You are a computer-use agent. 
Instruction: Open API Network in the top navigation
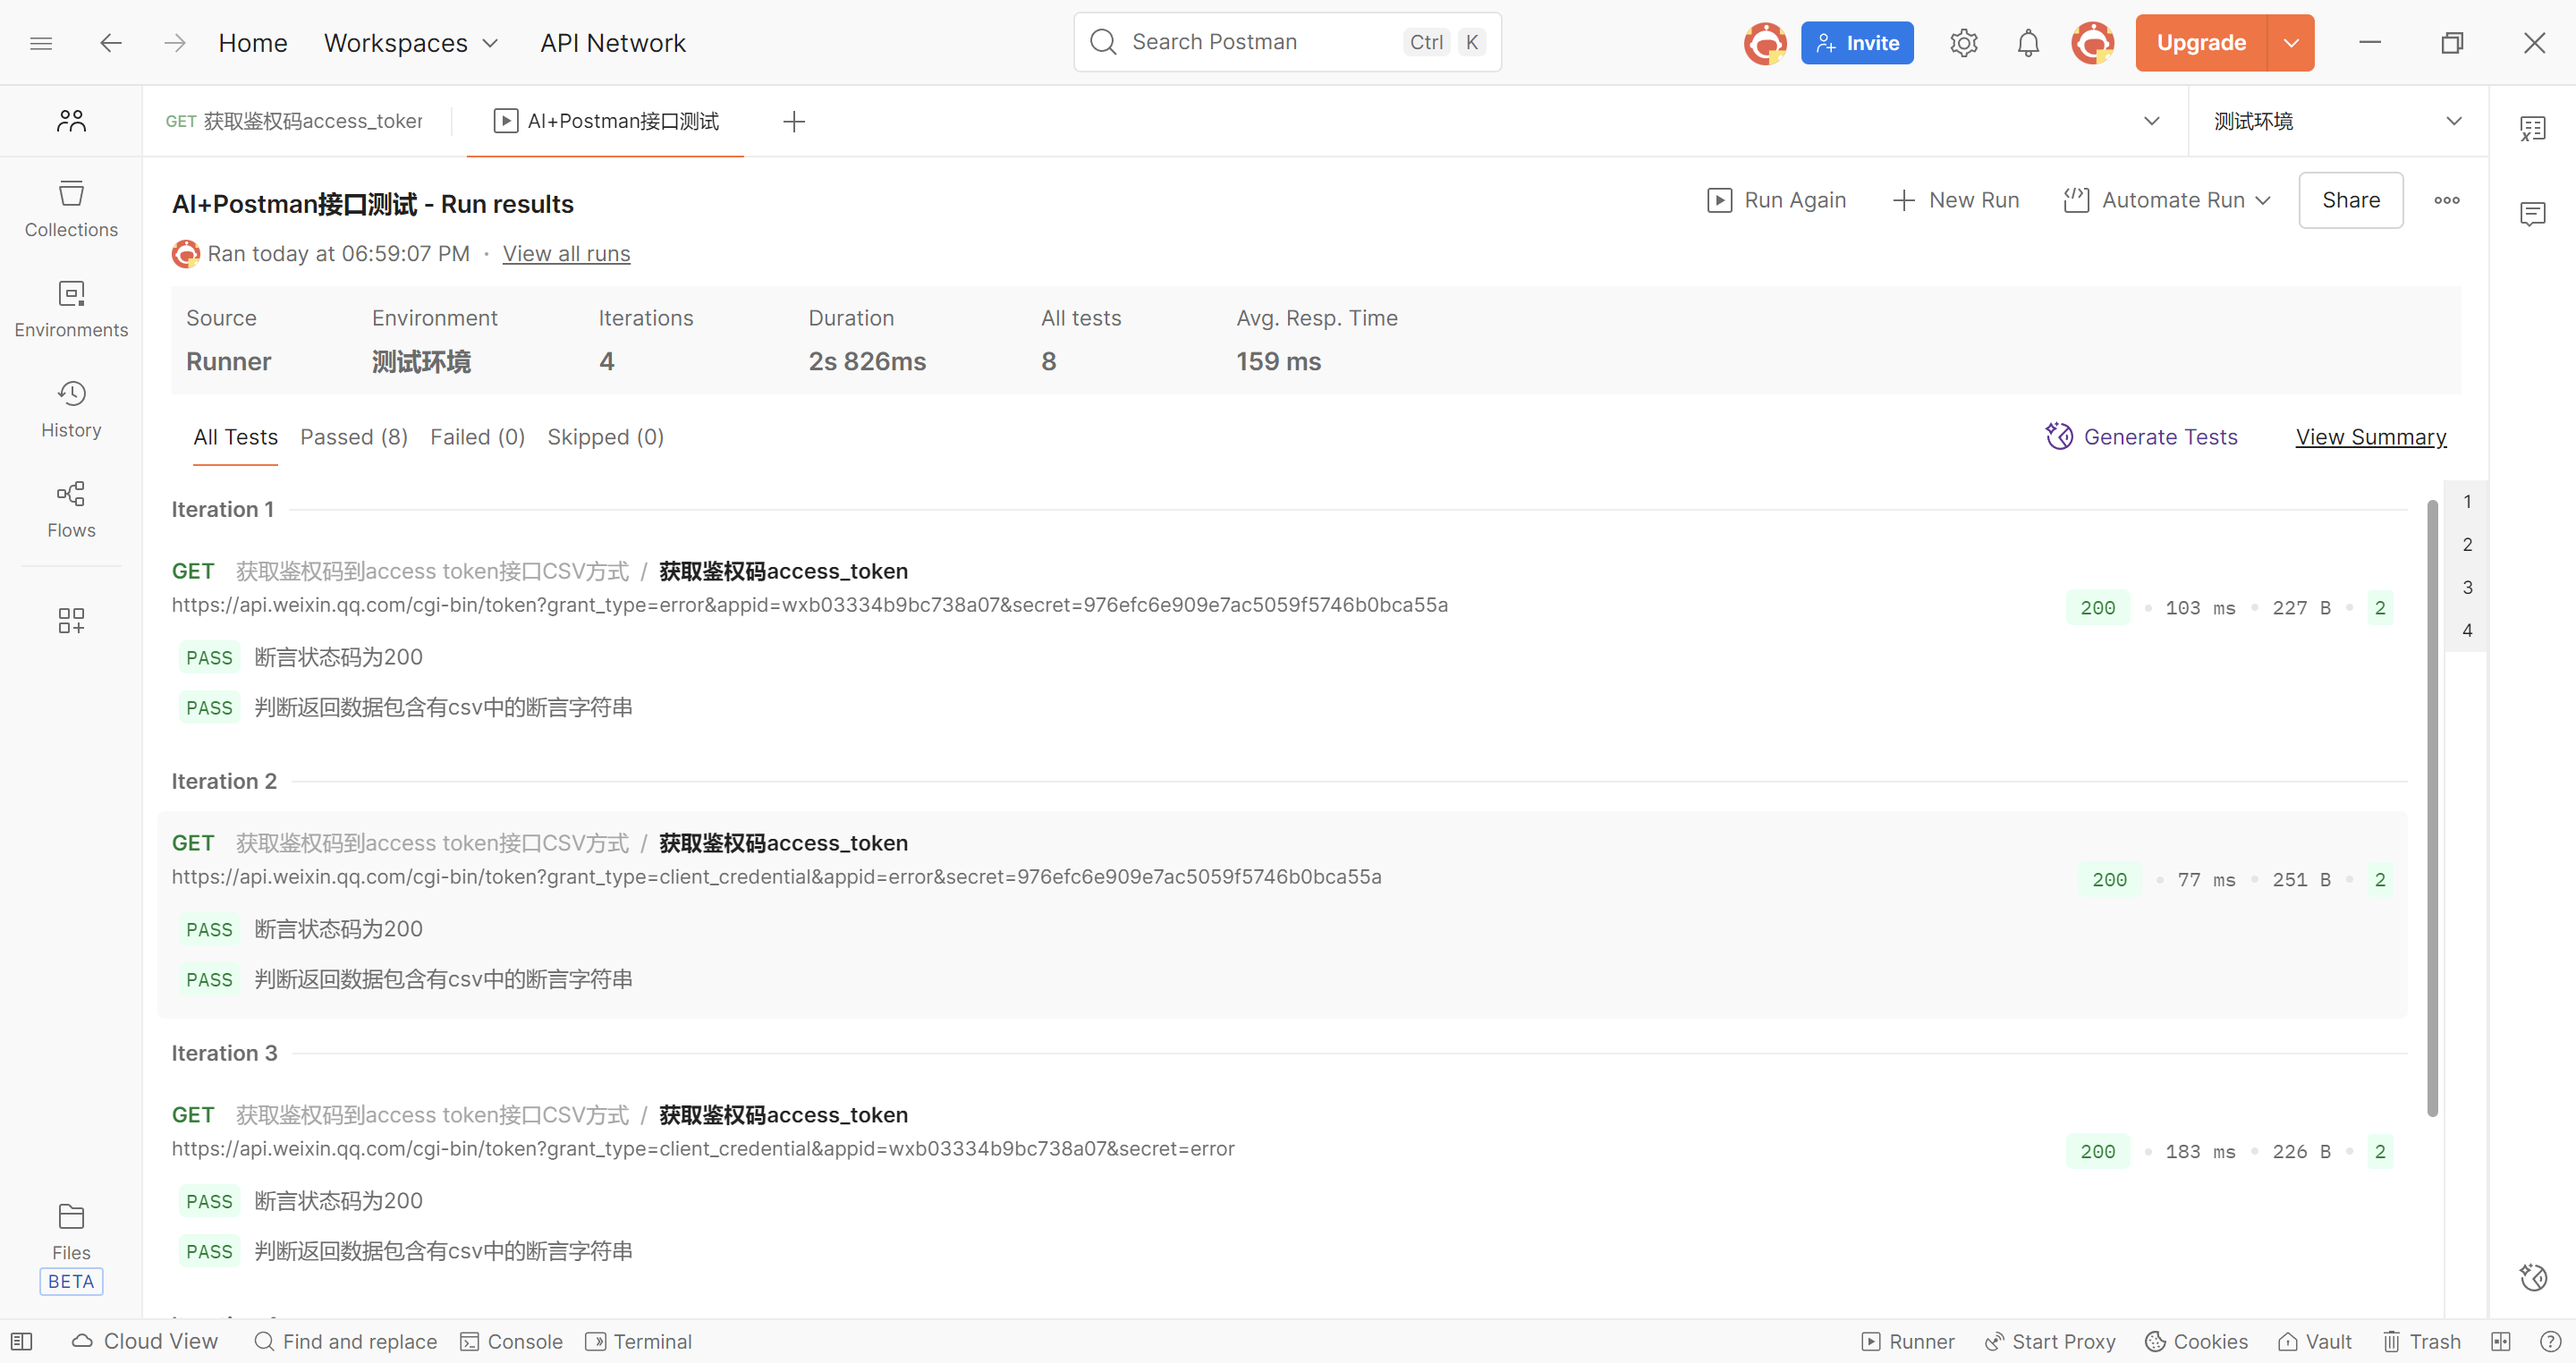coord(613,43)
